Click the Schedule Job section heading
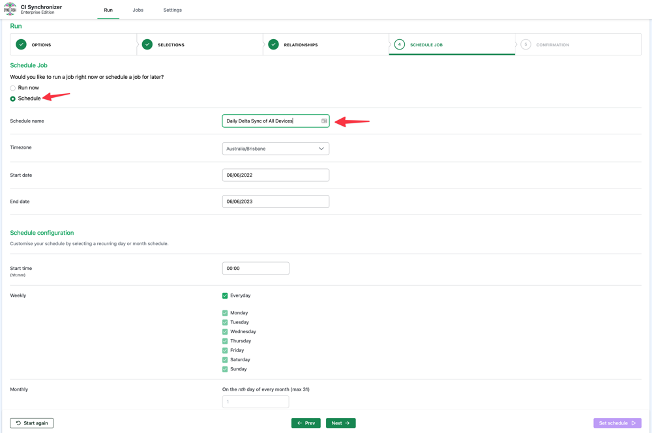The height and width of the screenshot is (434, 652). point(29,65)
